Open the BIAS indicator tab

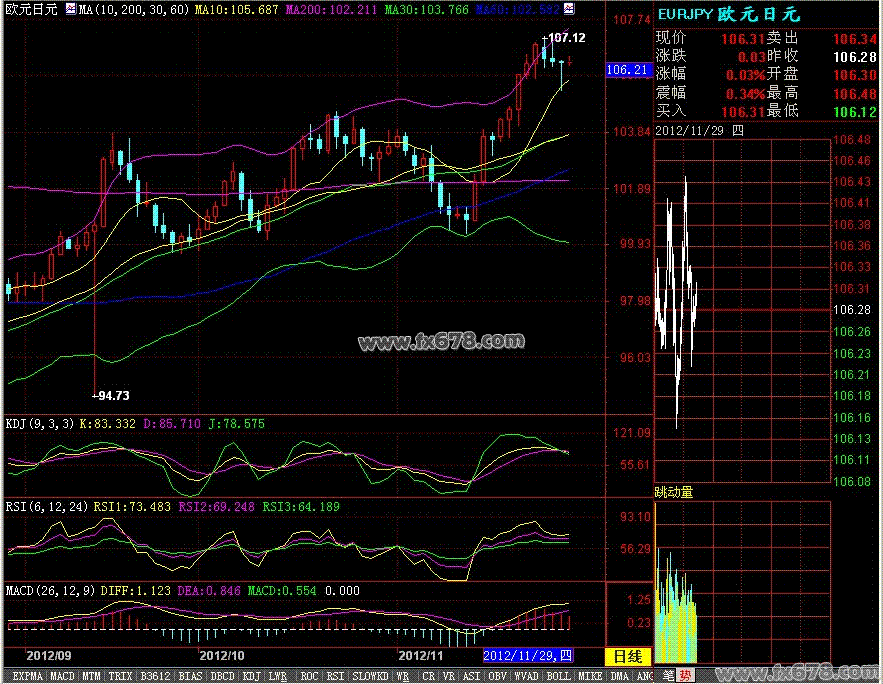190,676
